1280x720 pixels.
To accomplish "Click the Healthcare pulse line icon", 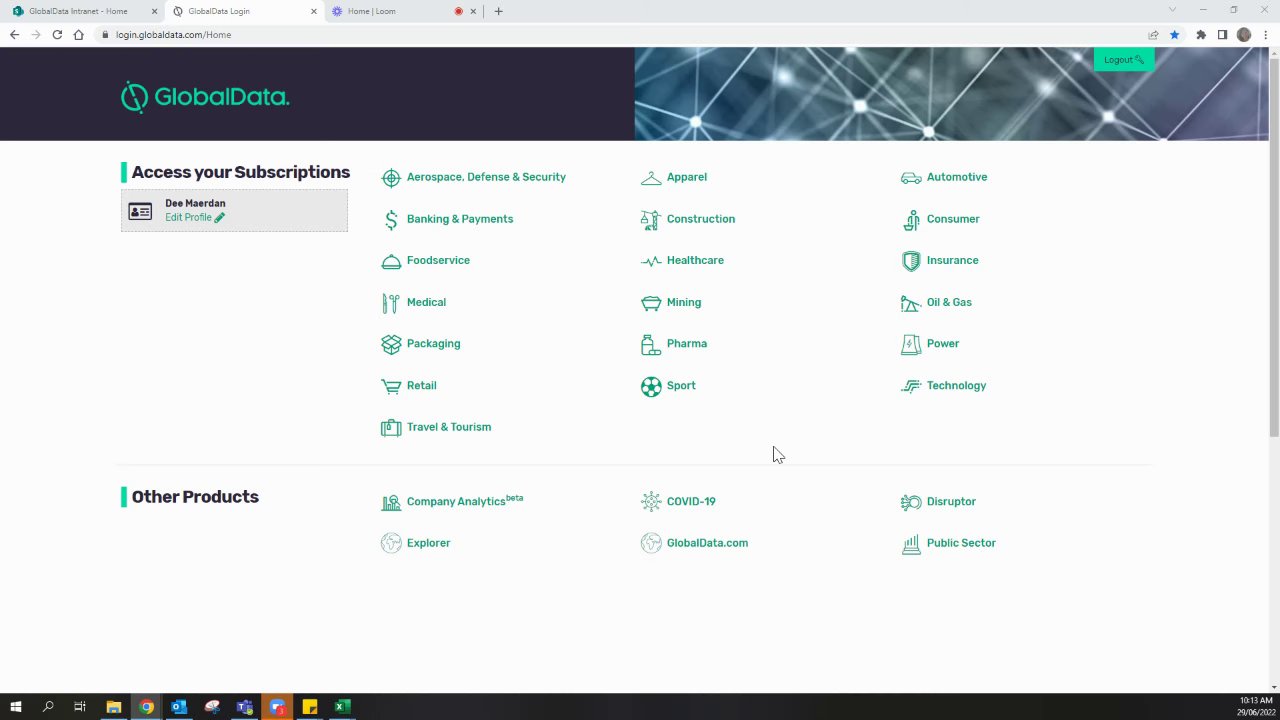I will tap(651, 261).
